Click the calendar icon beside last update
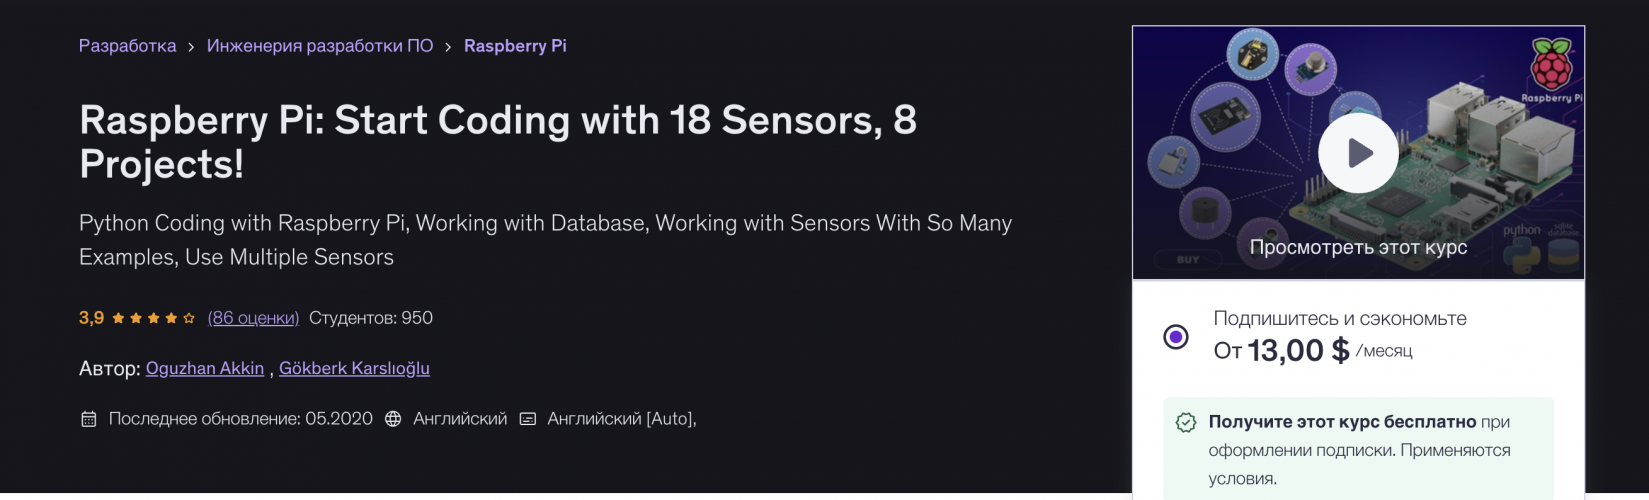The width and height of the screenshot is (1649, 500). [x=89, y=419]
